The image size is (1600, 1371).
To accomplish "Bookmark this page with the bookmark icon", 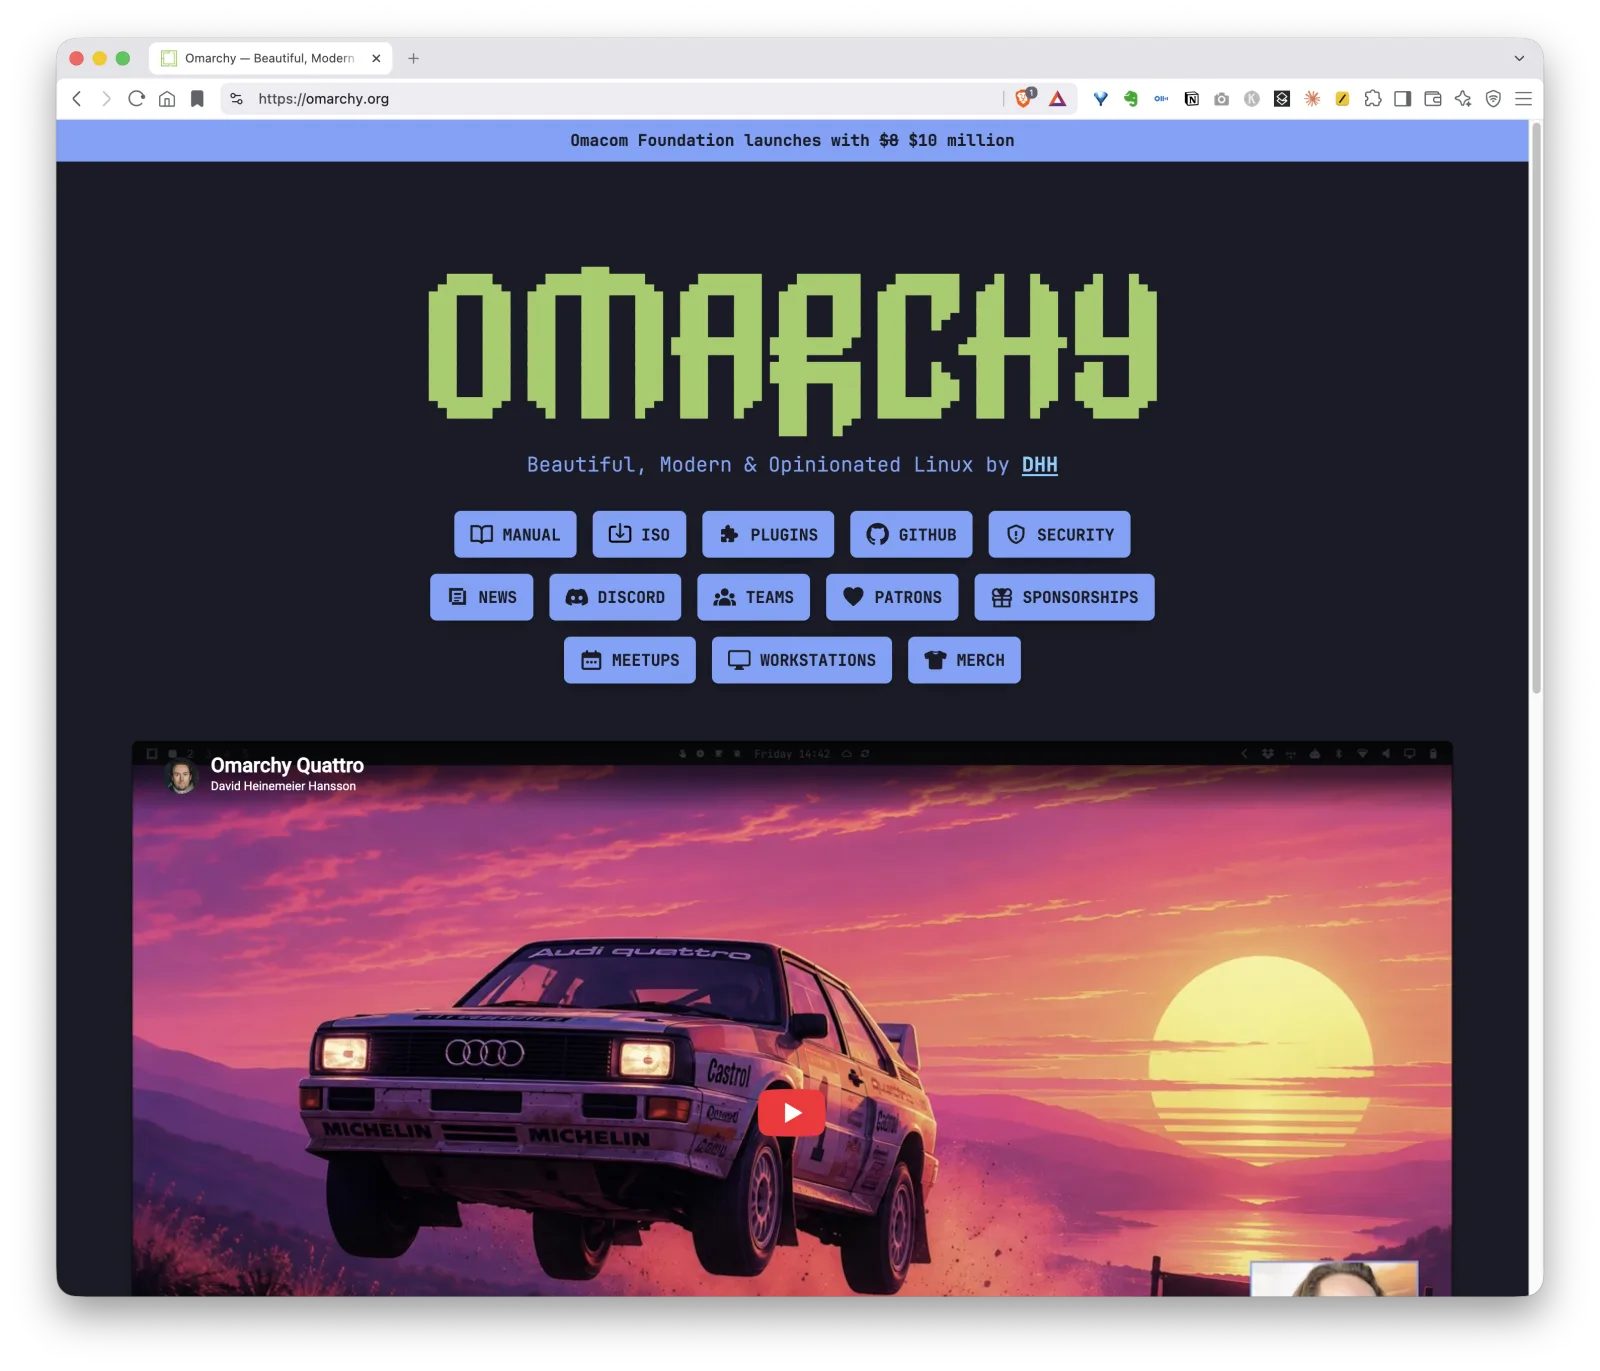I will point(197,98).
